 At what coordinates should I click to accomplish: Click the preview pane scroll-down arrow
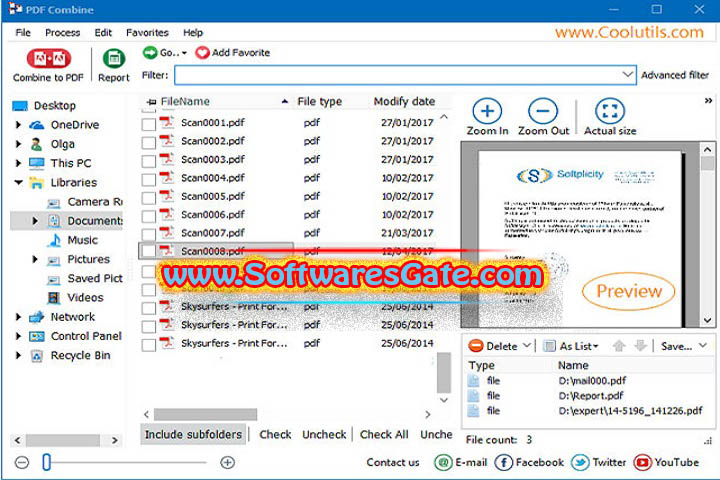[x=708, y=320]
